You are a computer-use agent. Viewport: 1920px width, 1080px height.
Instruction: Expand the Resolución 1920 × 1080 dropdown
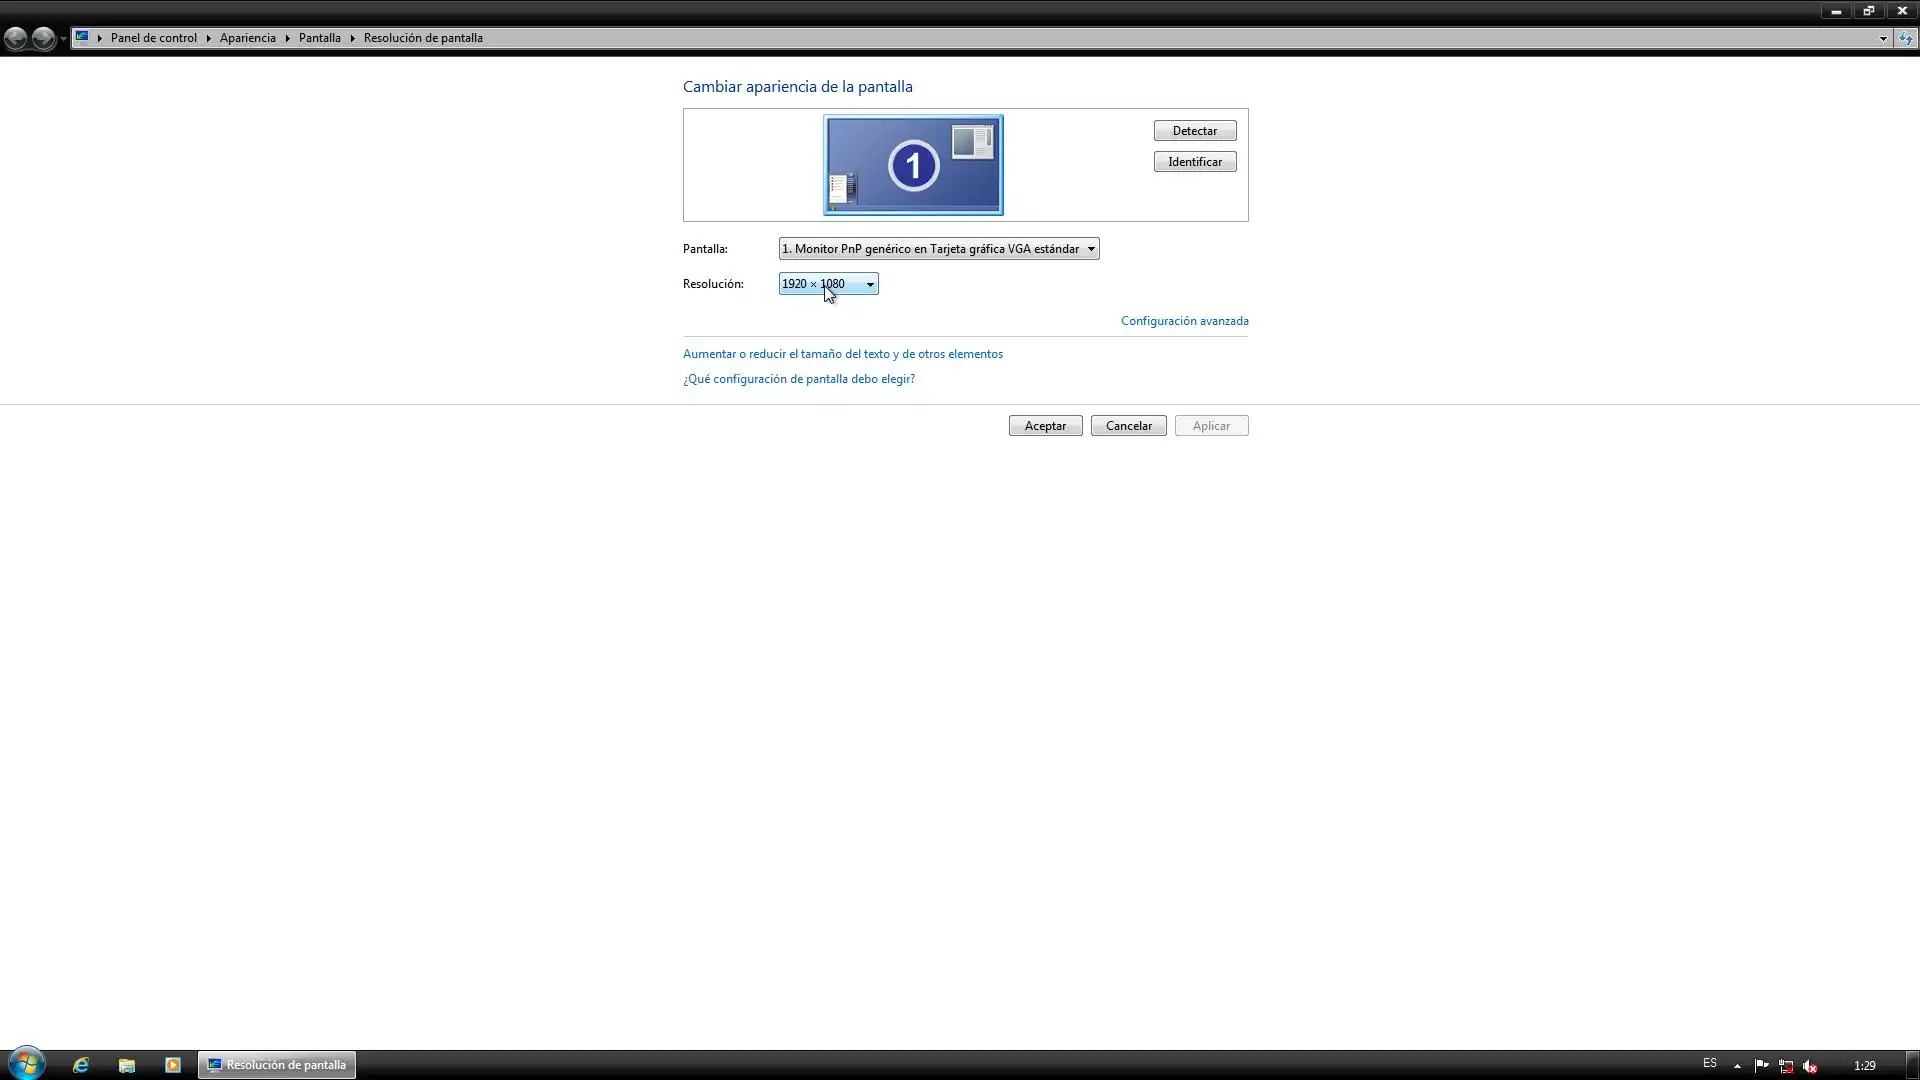[x=828, y=284]
